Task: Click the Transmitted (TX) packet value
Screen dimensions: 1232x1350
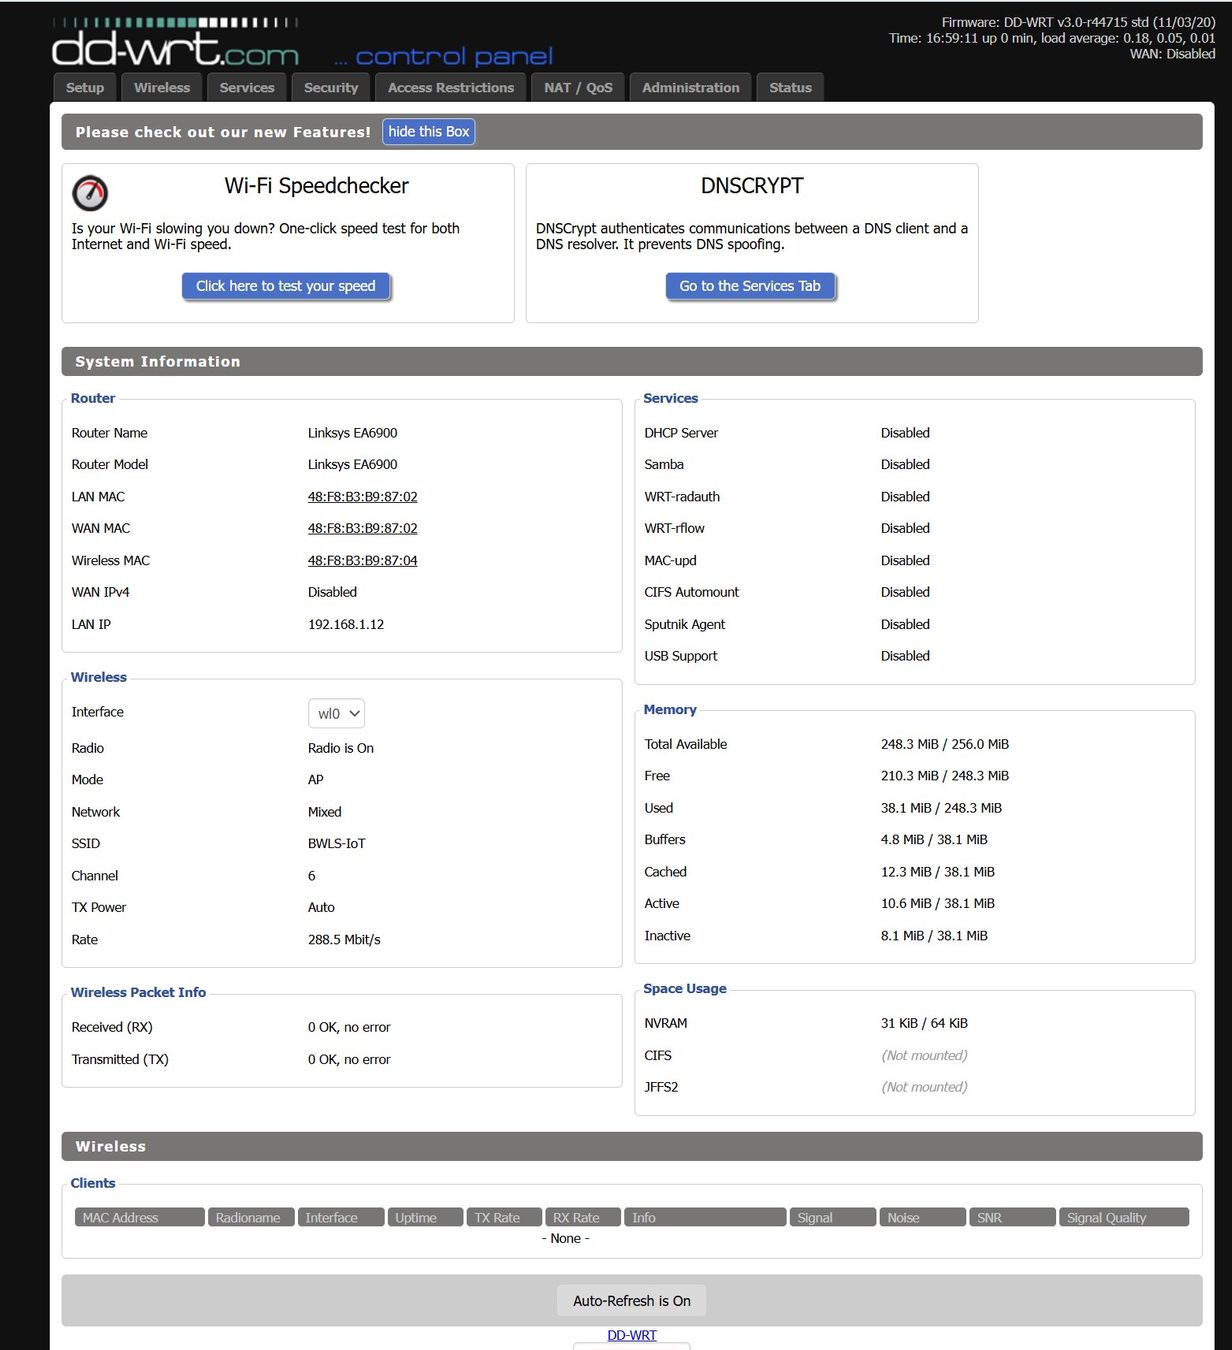Action: coord(349,1060)
